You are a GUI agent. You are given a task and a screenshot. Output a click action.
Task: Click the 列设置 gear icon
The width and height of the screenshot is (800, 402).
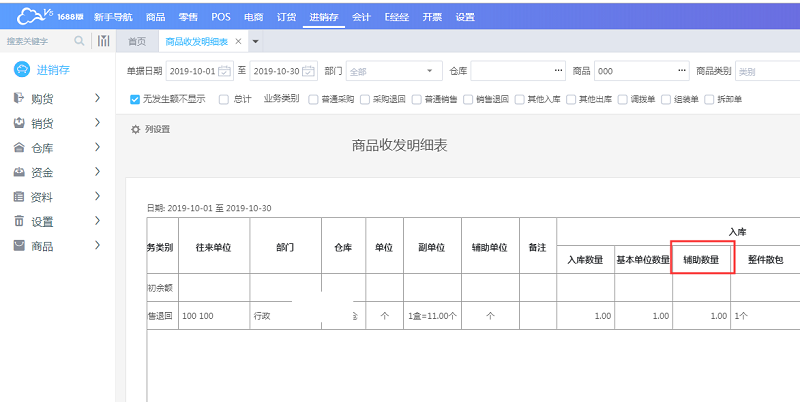pyautogui.click(x=136, y=129)
